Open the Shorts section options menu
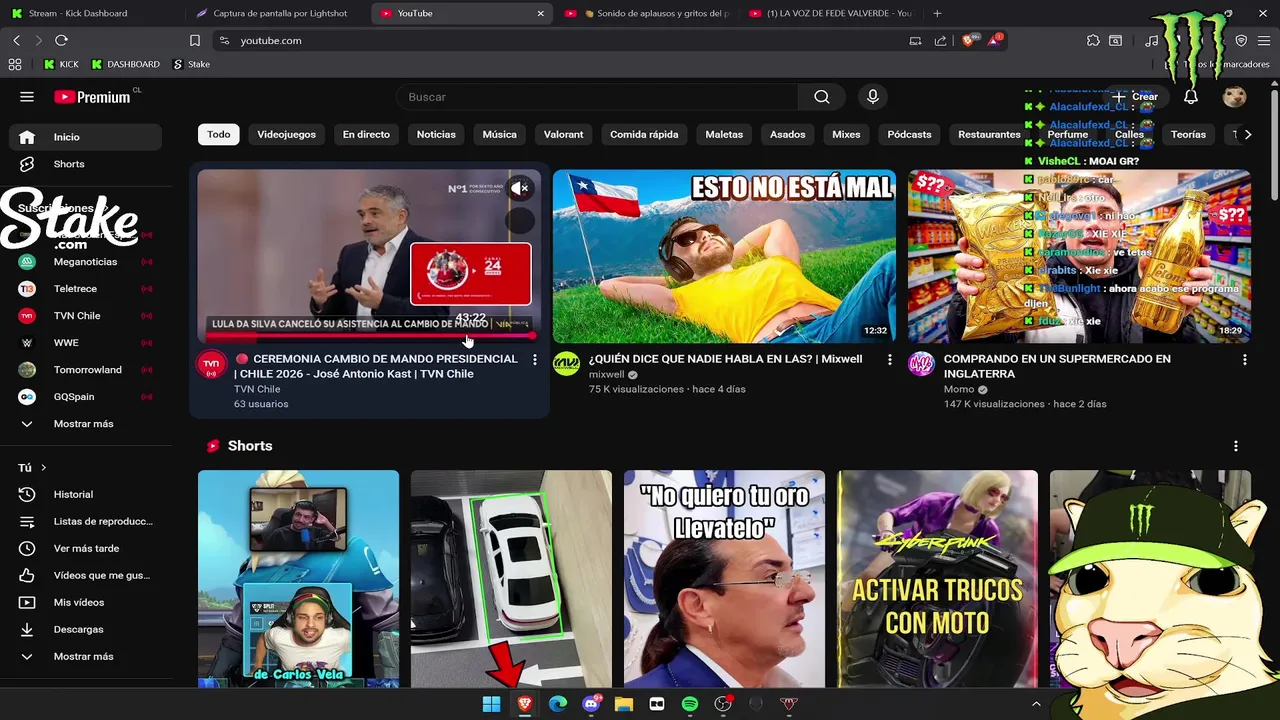Image resolution: width=1280 pixels, height=720 pixels. [1236, 446]
